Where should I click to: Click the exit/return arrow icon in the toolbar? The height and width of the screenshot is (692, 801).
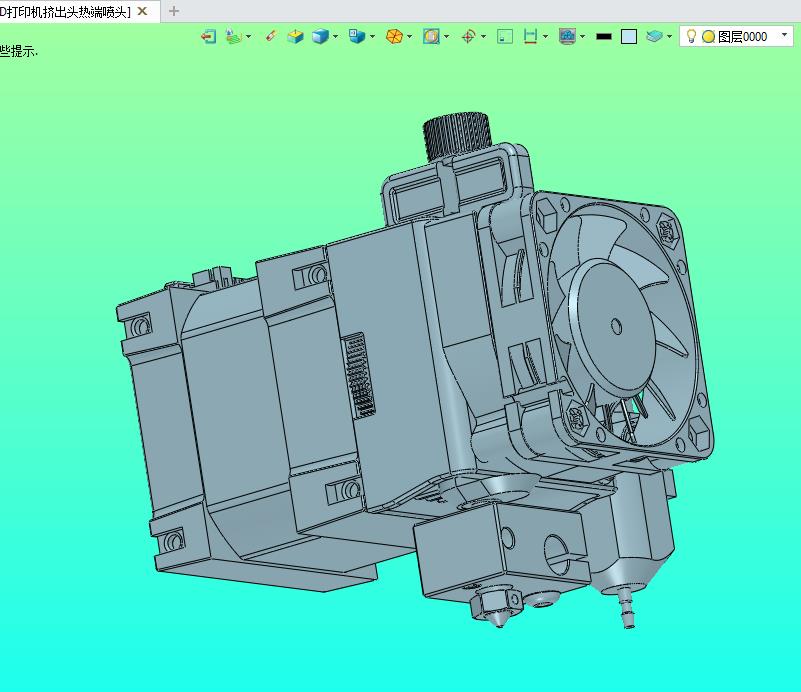(x=208, y=37)
